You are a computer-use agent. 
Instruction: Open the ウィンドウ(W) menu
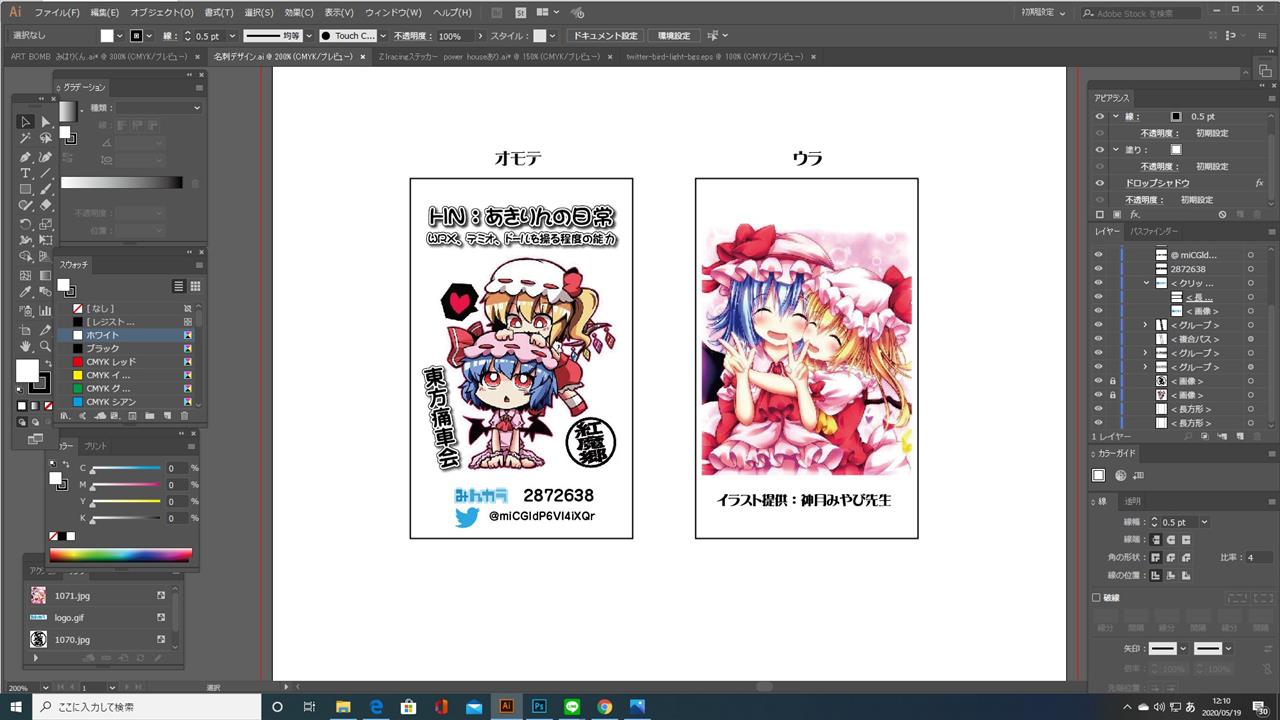click(392, 13)
